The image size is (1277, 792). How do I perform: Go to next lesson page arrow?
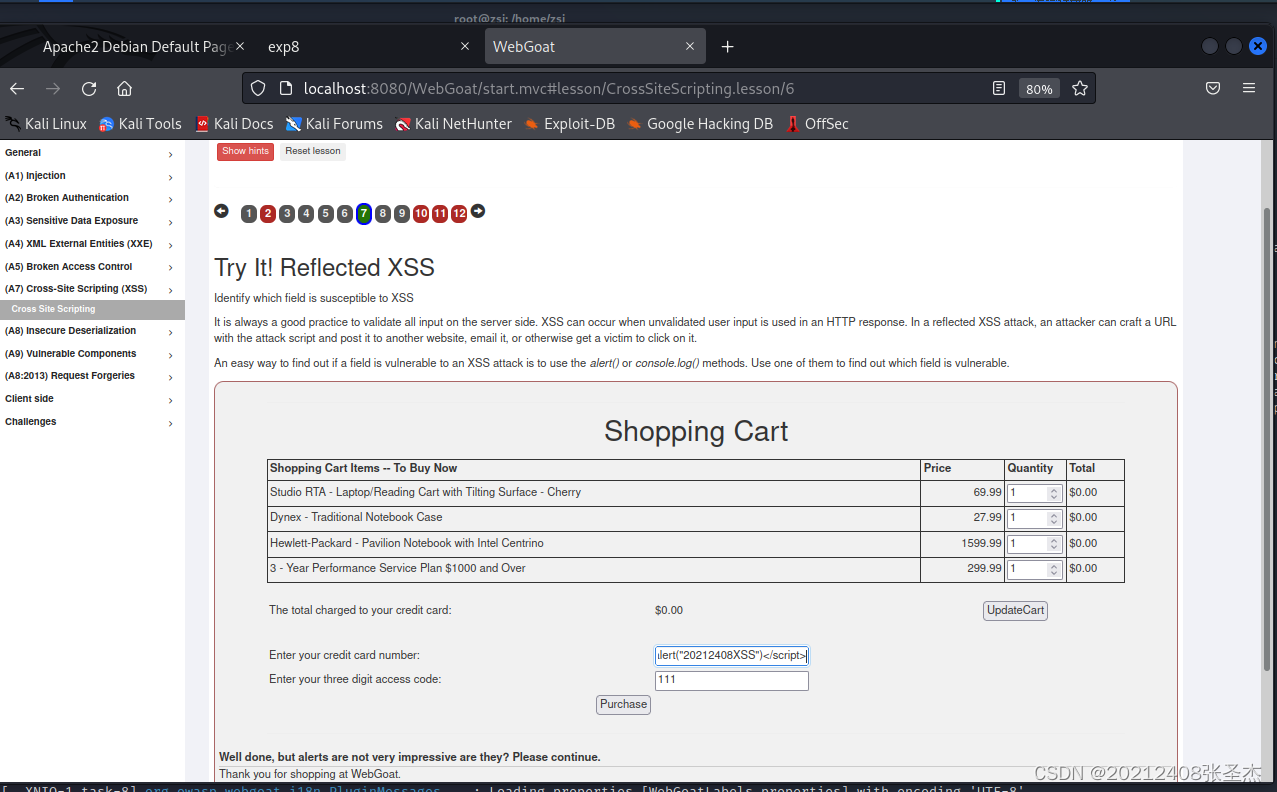478,212
